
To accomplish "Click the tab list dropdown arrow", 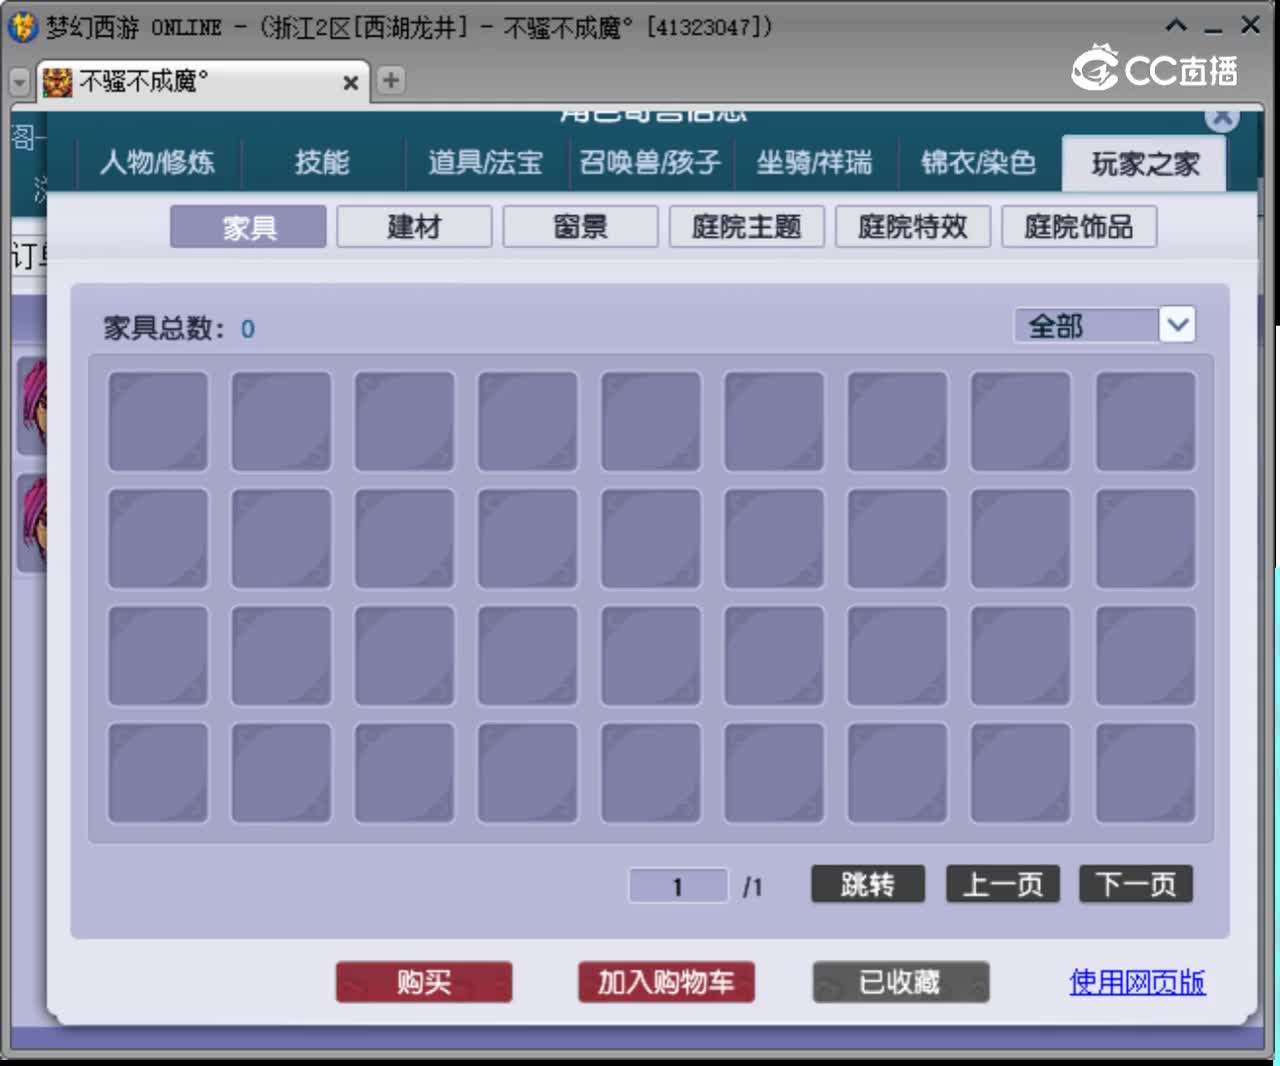I will pyautogui.click(x=19, y=82).
